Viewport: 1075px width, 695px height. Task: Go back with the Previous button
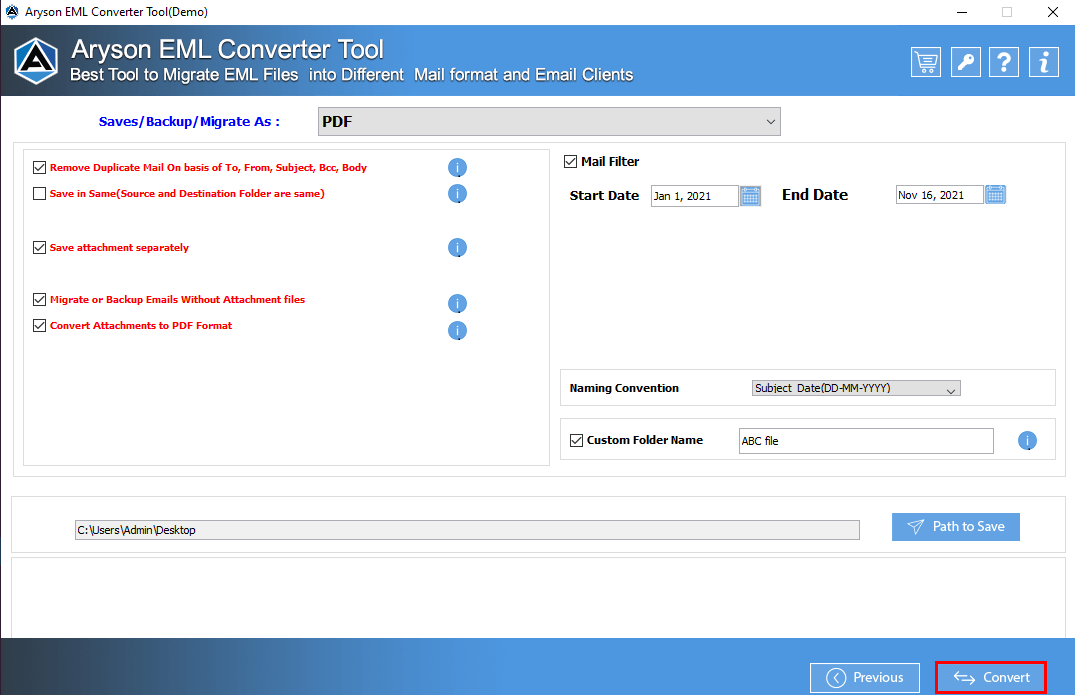(x=865, y=677)
